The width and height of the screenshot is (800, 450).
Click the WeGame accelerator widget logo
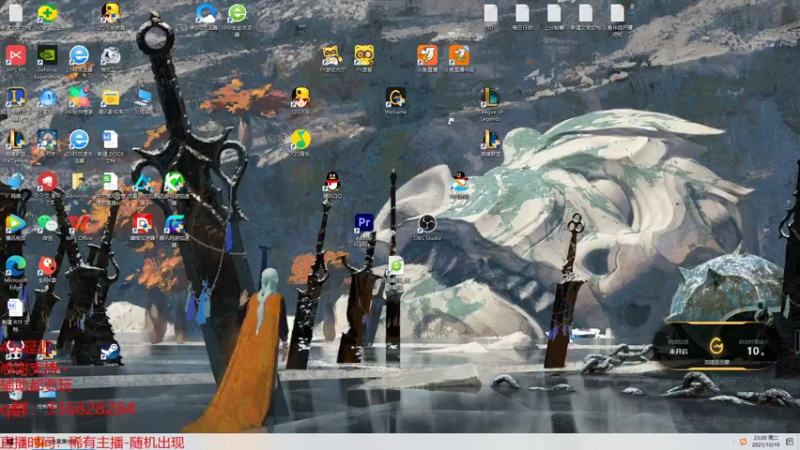[x=716, y=347]
